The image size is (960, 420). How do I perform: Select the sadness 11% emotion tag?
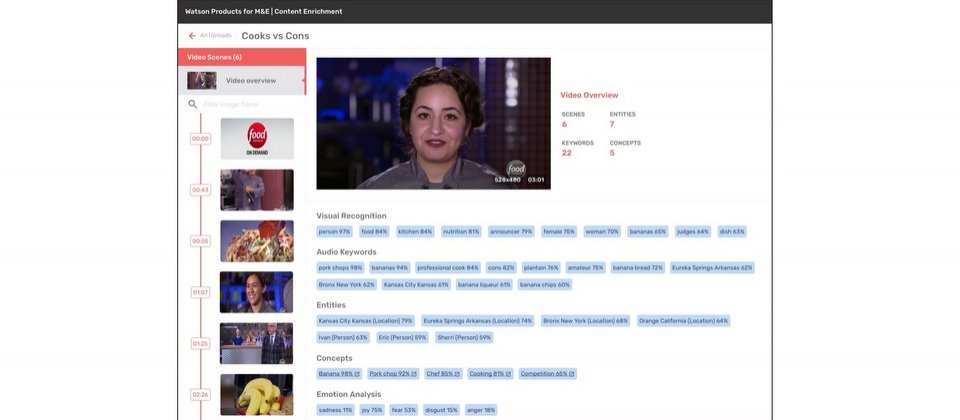[336, 410]
